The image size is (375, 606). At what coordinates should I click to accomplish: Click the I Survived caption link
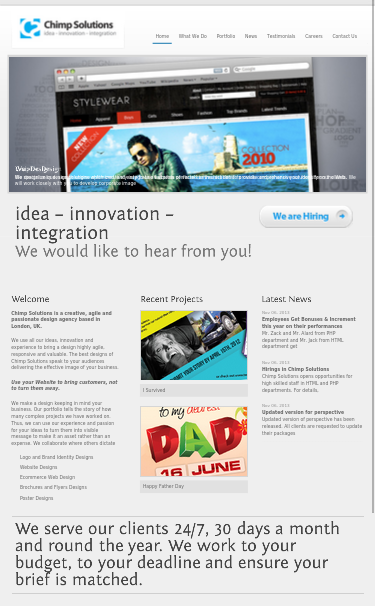click(154, 390)
